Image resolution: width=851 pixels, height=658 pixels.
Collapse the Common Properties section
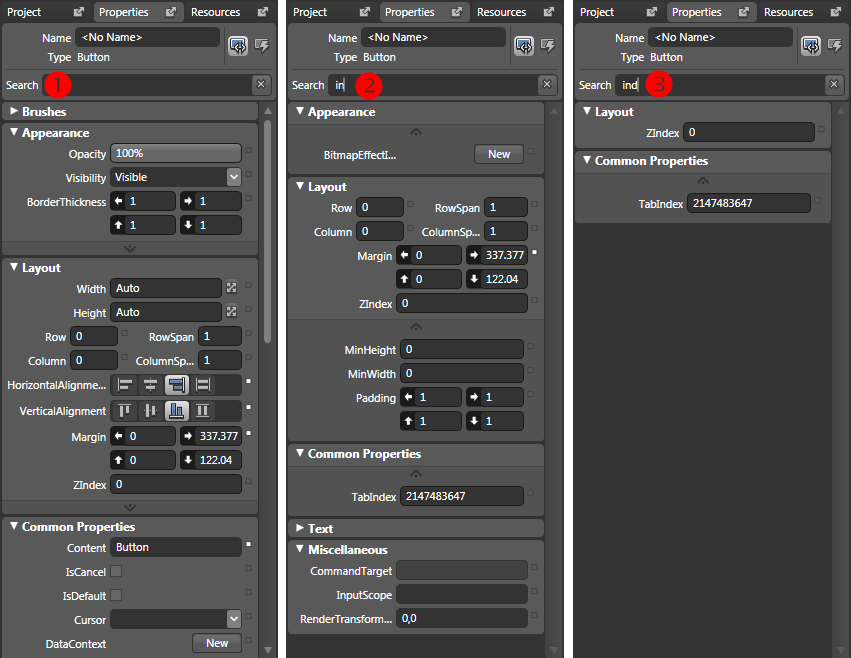click(x=16, y=525)
